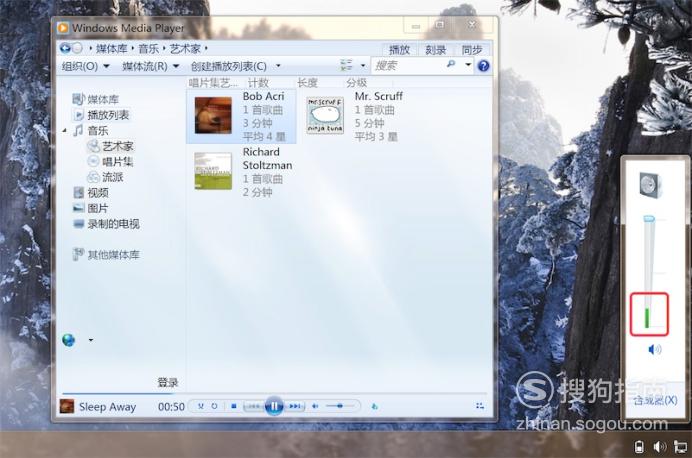Collapse the 音乐 tree node arrow

[64, 131]
